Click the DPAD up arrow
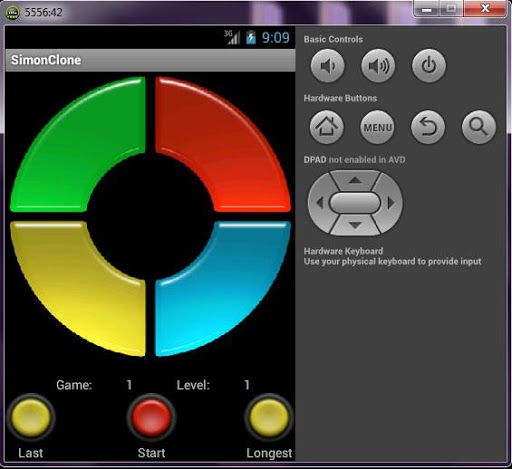512x469 pixels. click(355, 180)
